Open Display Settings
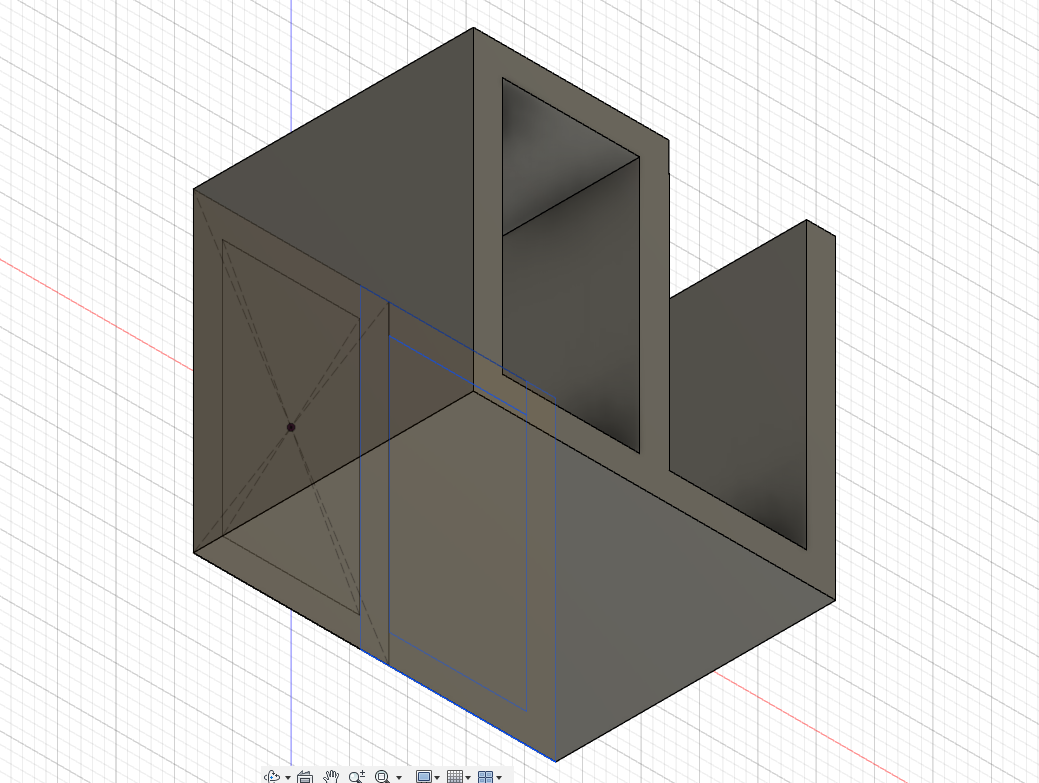1039x783 pixels. 424,776
